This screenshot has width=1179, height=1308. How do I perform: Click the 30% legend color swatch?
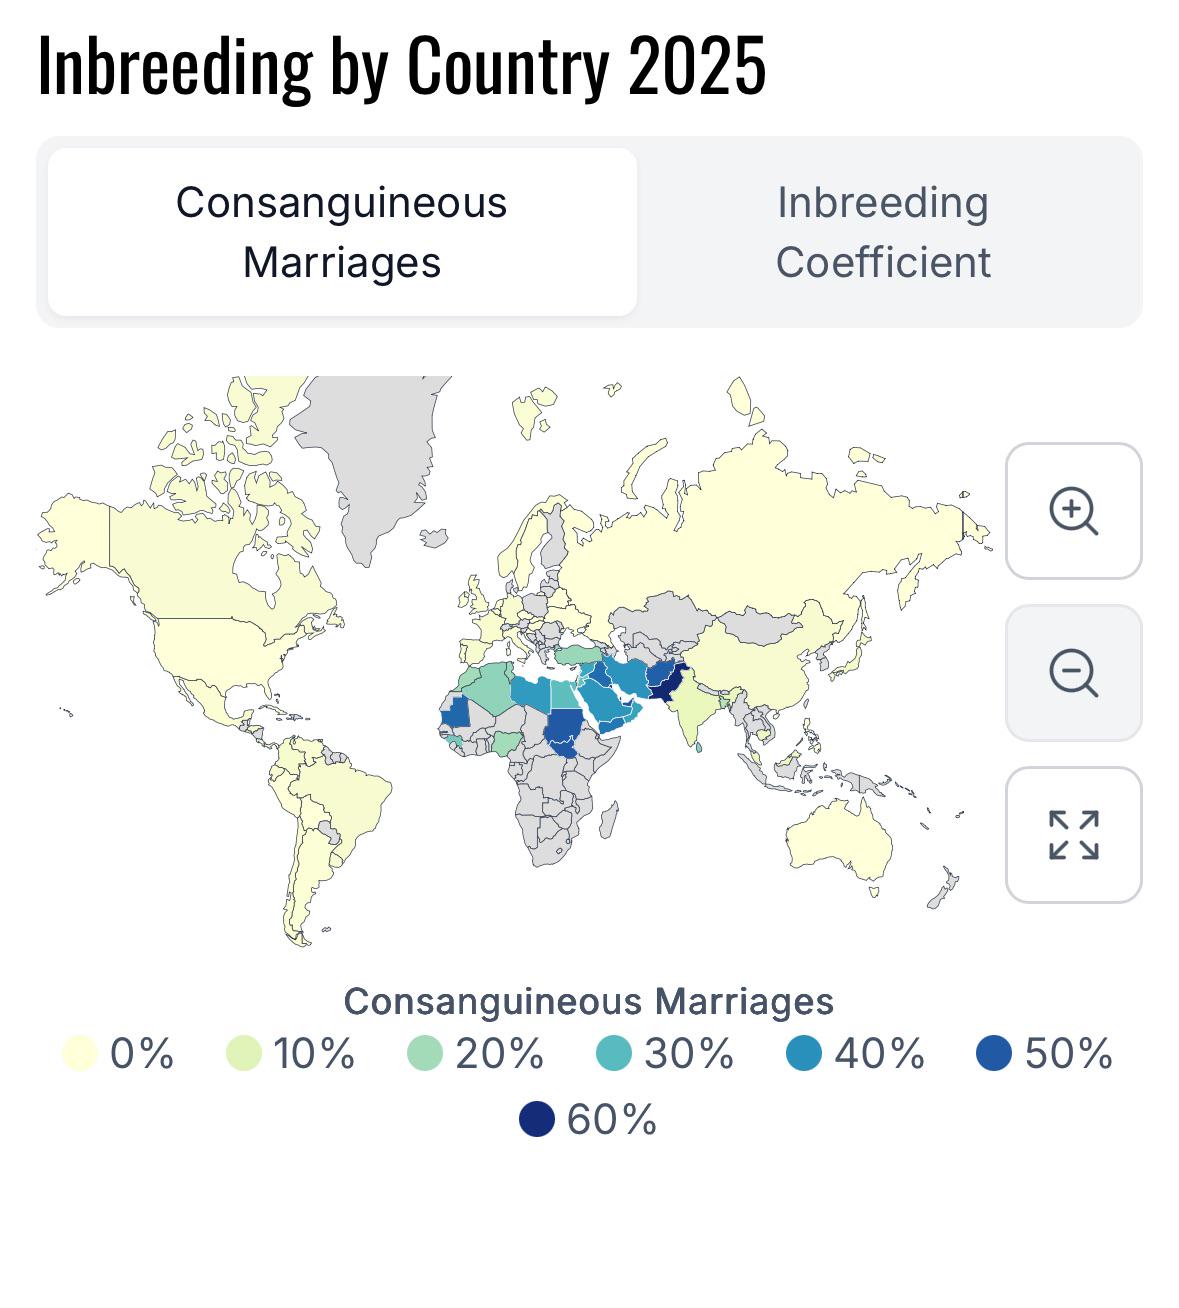(x=614, y=1054)
